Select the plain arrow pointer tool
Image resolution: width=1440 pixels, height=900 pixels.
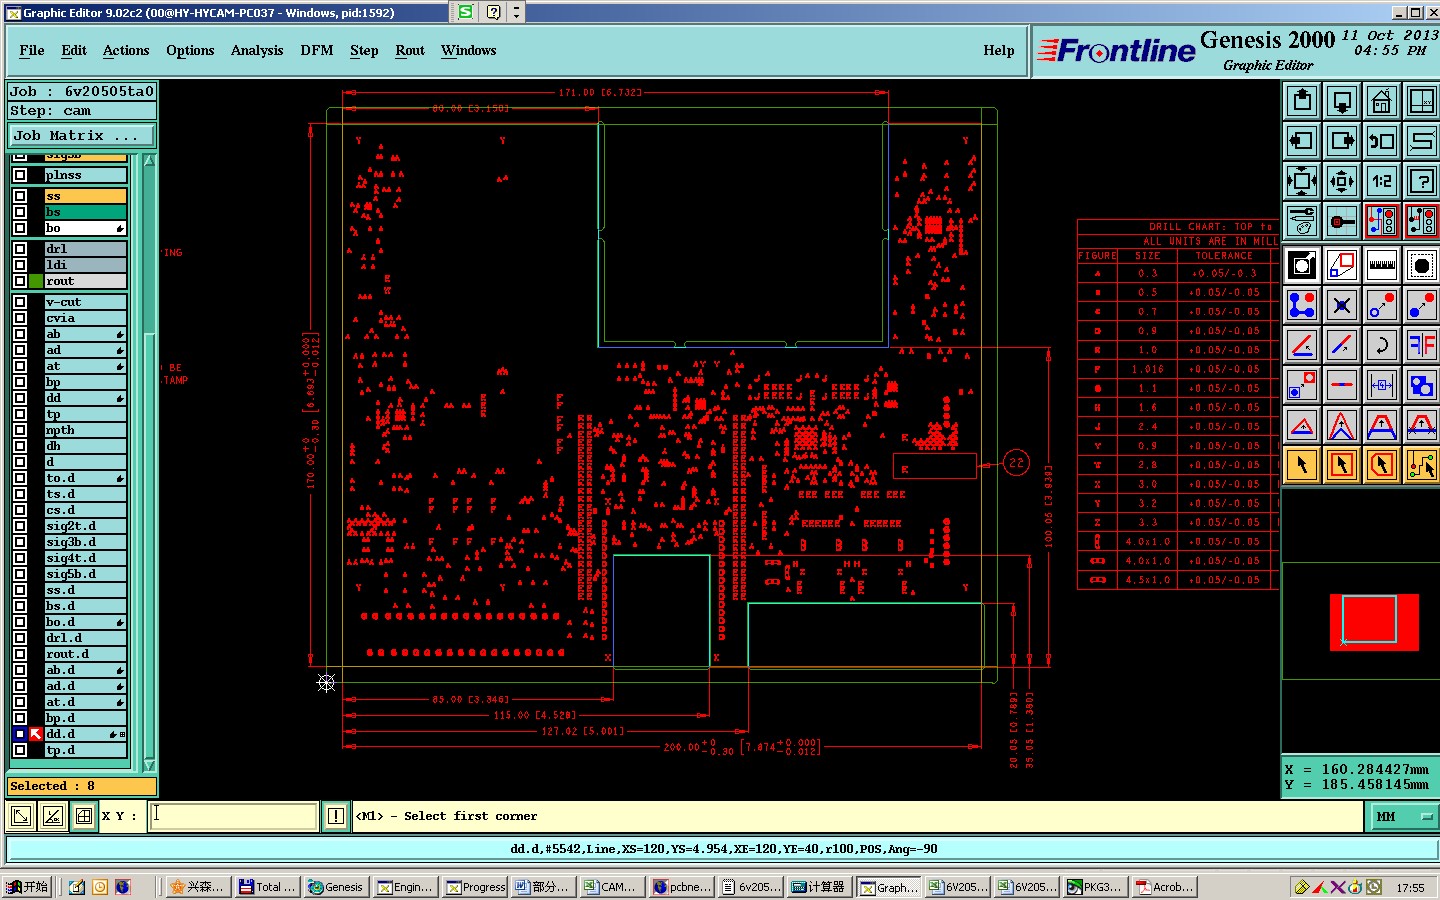click(1302, 465)
